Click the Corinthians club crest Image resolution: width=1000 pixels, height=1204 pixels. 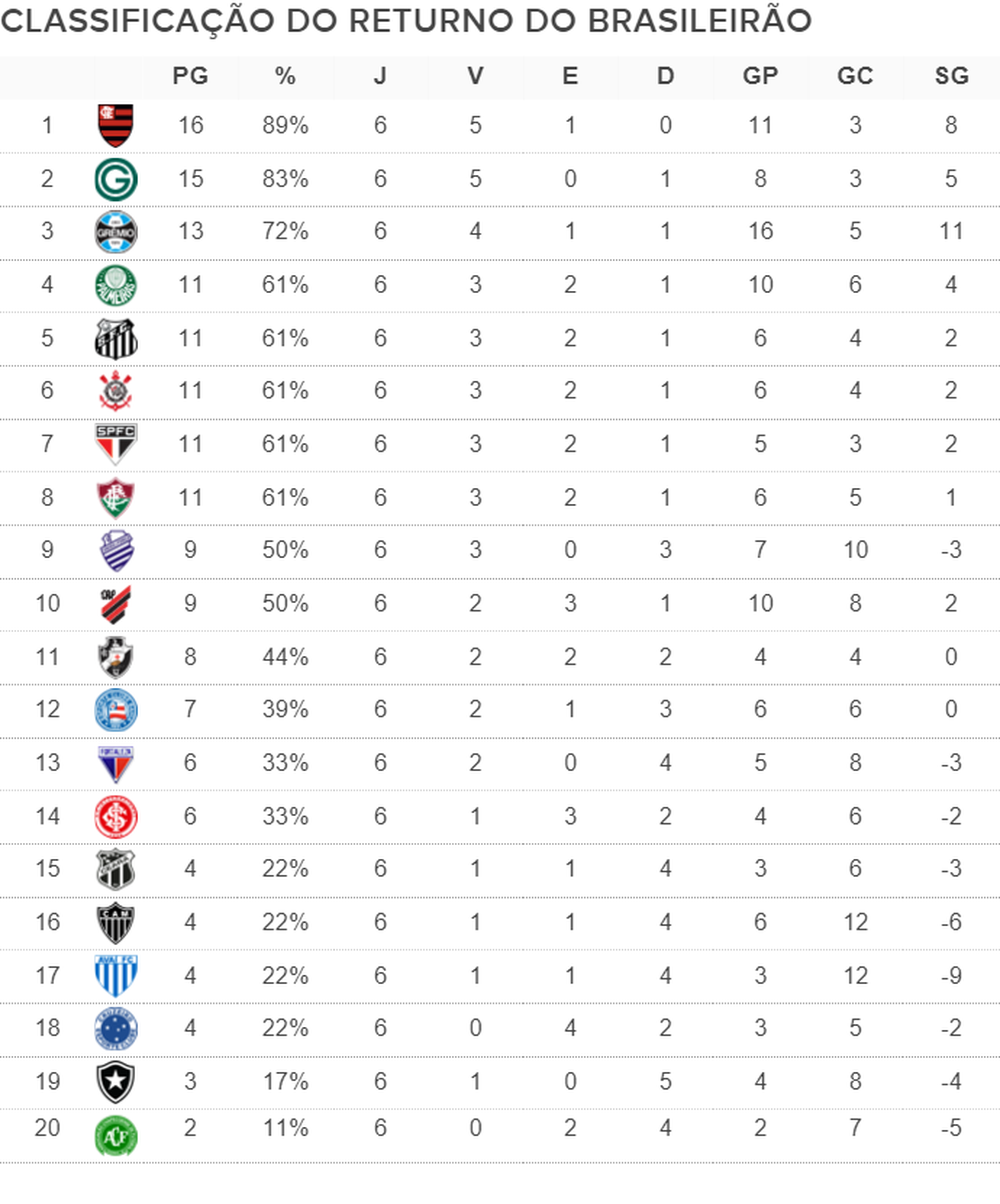(116, 391)
